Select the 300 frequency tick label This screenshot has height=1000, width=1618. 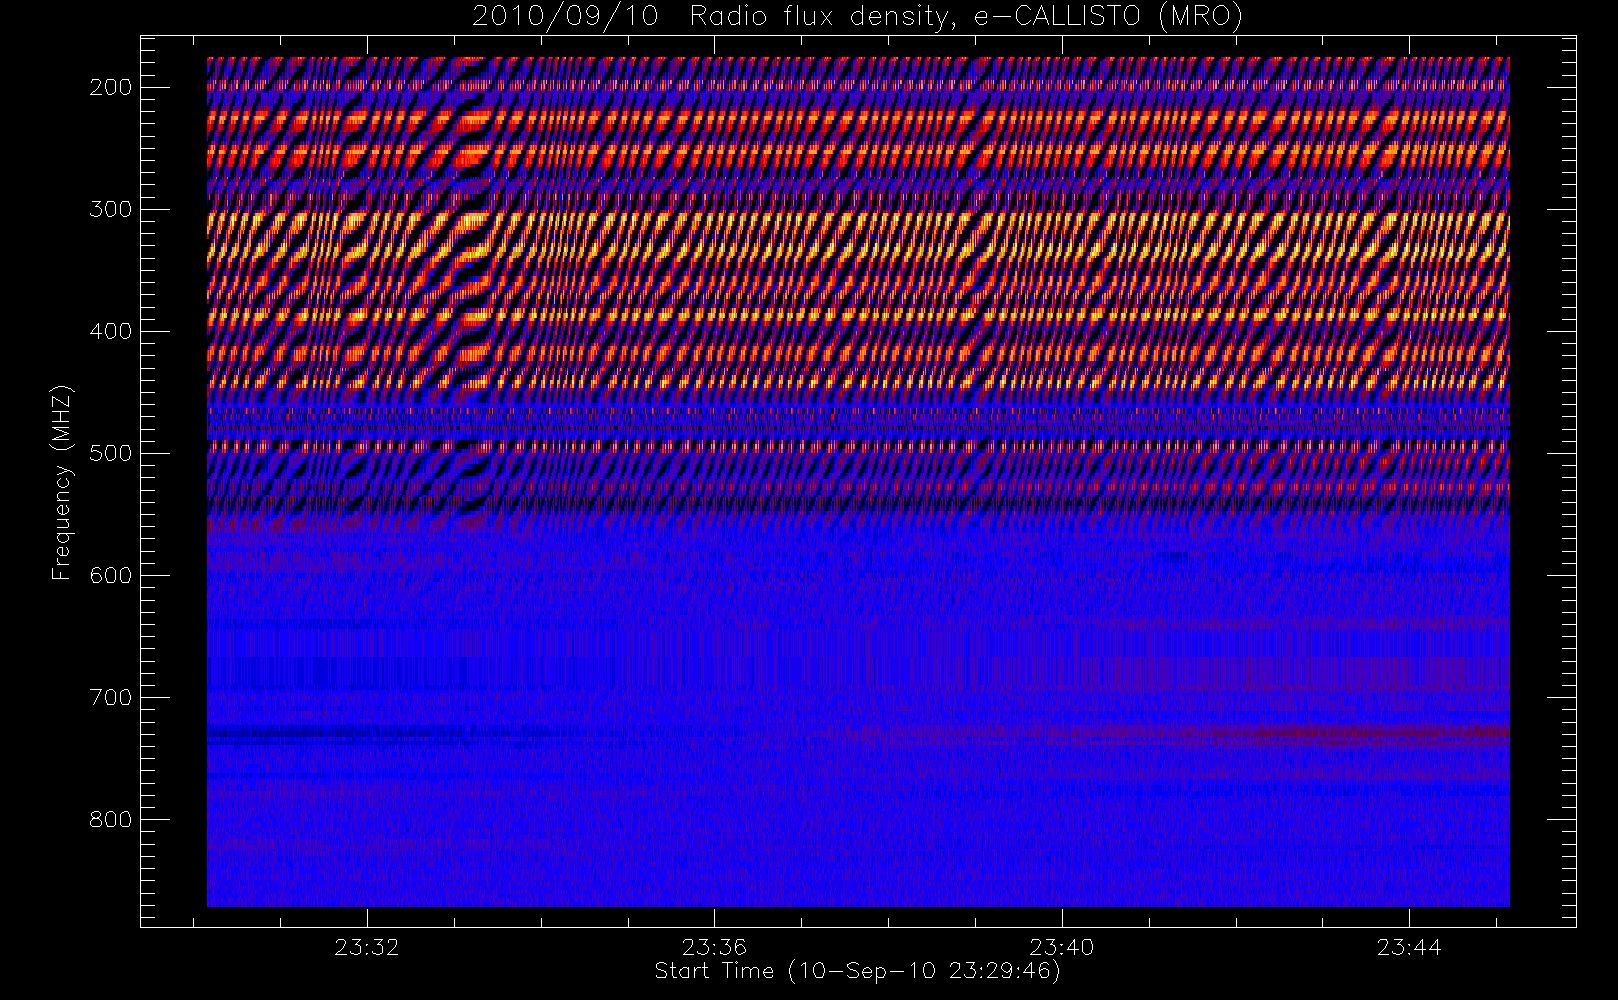(111, 210)
